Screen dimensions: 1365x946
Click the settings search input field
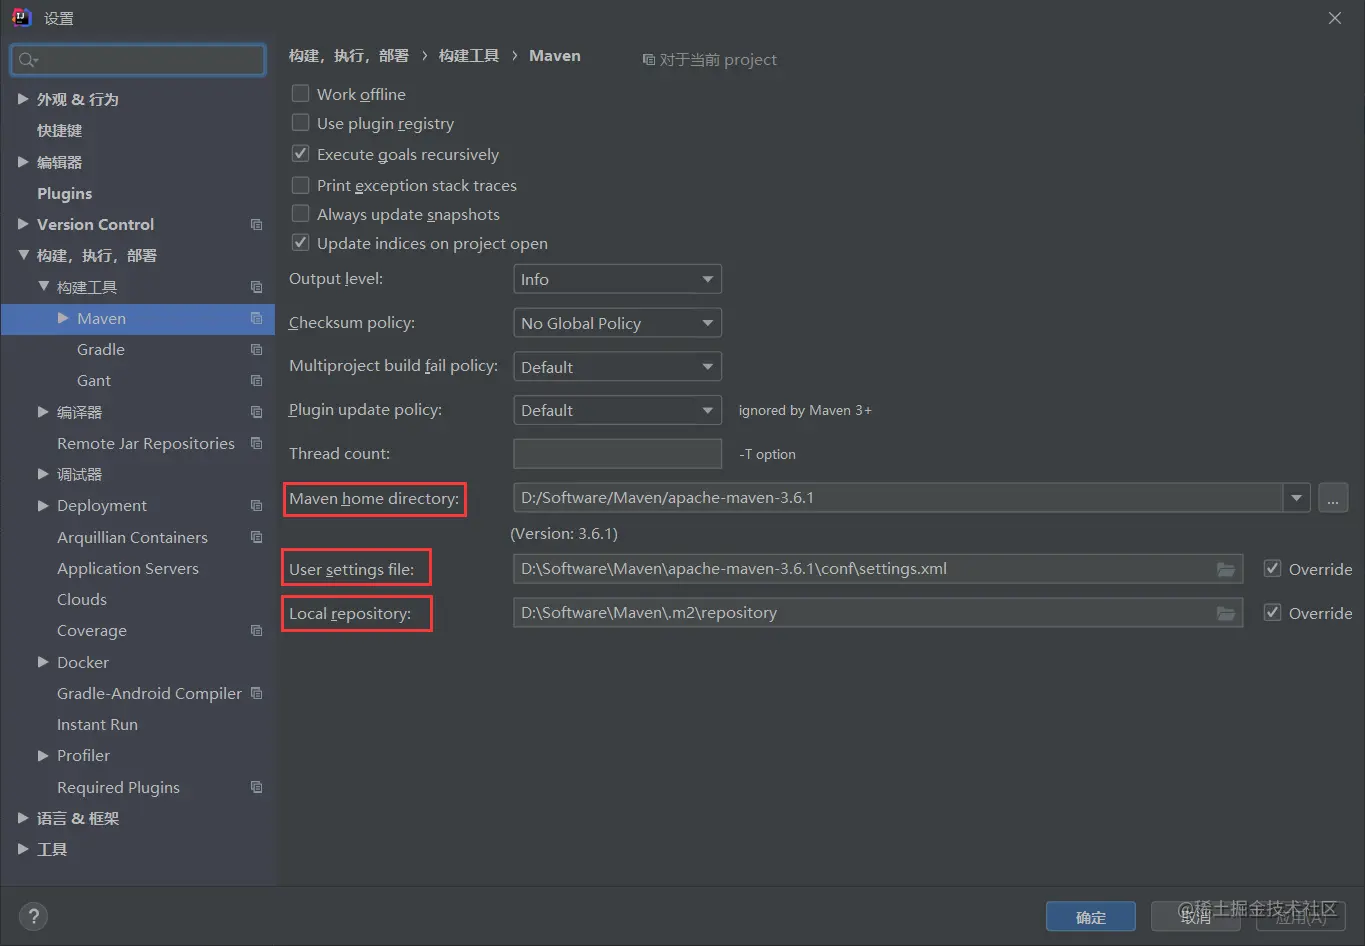(x=138, y=60)
